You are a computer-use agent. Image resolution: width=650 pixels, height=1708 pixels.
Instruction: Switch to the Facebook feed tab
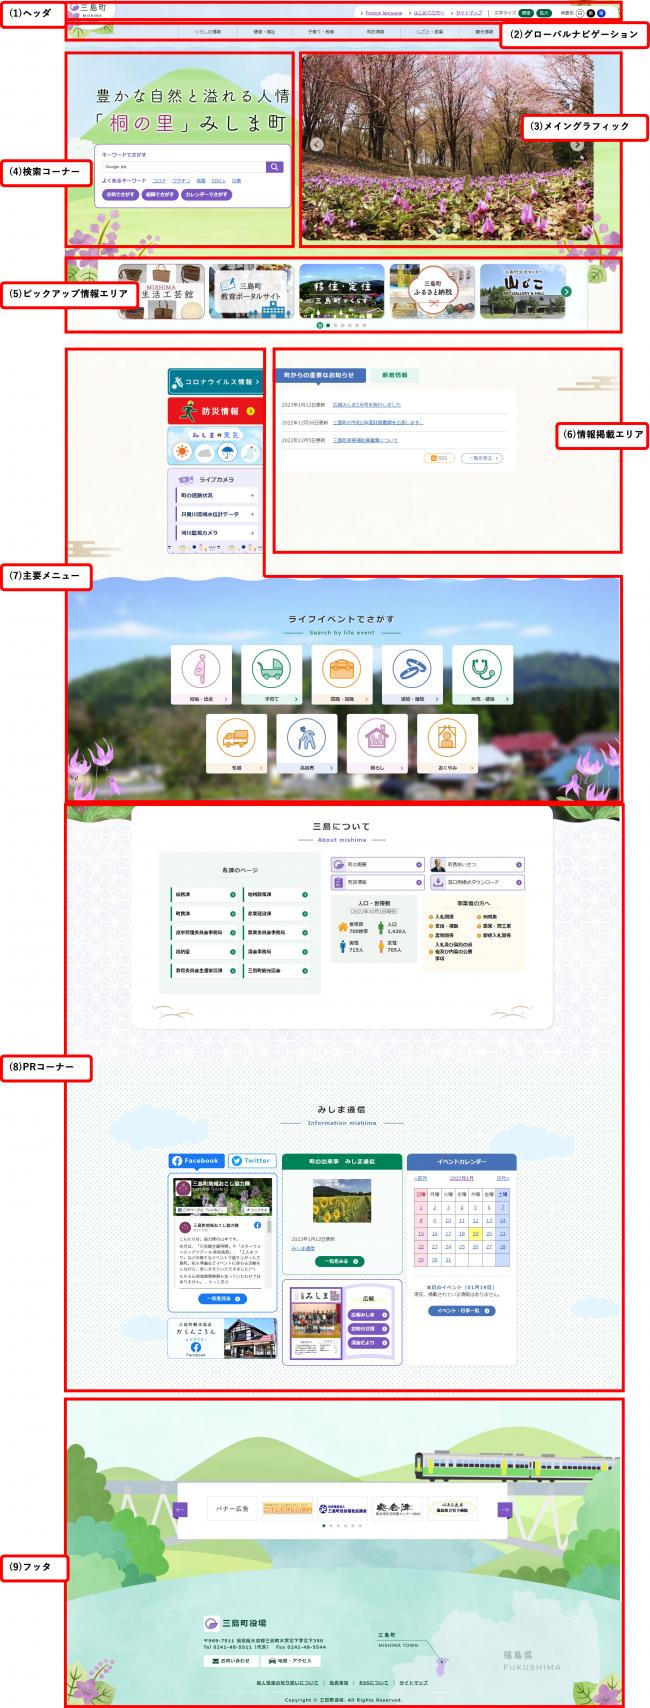pos(196,1161)
